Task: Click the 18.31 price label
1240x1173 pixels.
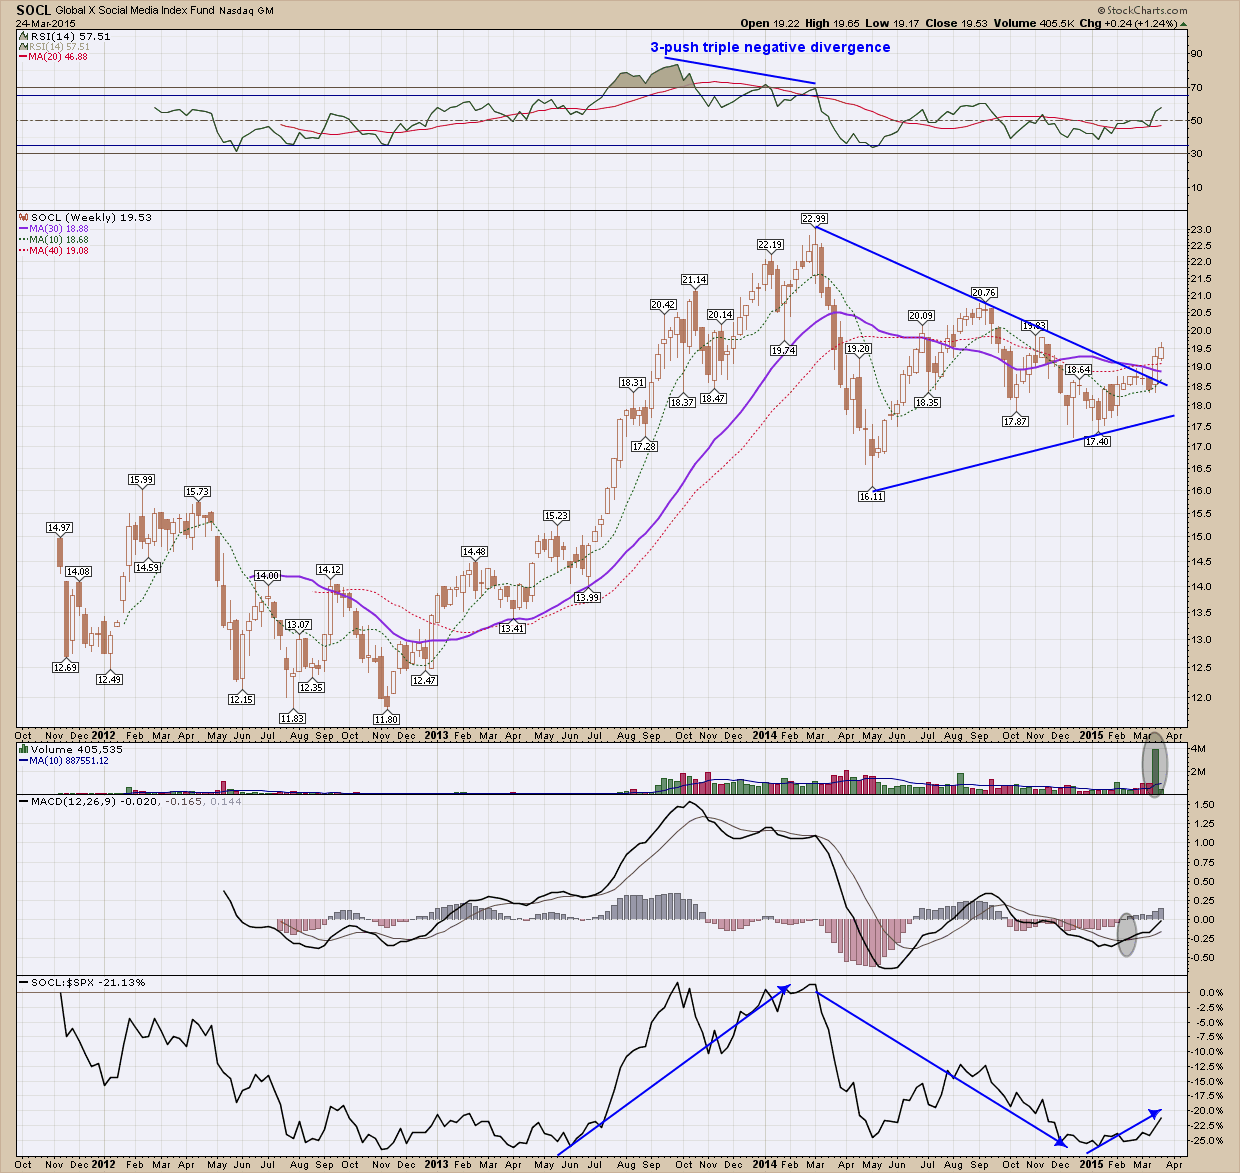Action: click(632, 383)
